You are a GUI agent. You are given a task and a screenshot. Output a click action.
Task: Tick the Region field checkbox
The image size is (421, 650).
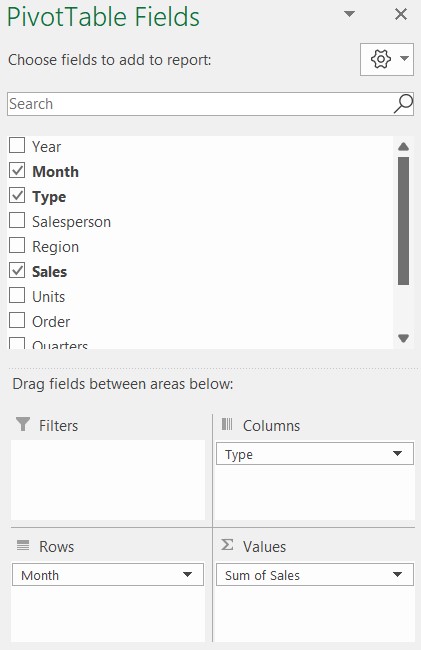(17, 245)
